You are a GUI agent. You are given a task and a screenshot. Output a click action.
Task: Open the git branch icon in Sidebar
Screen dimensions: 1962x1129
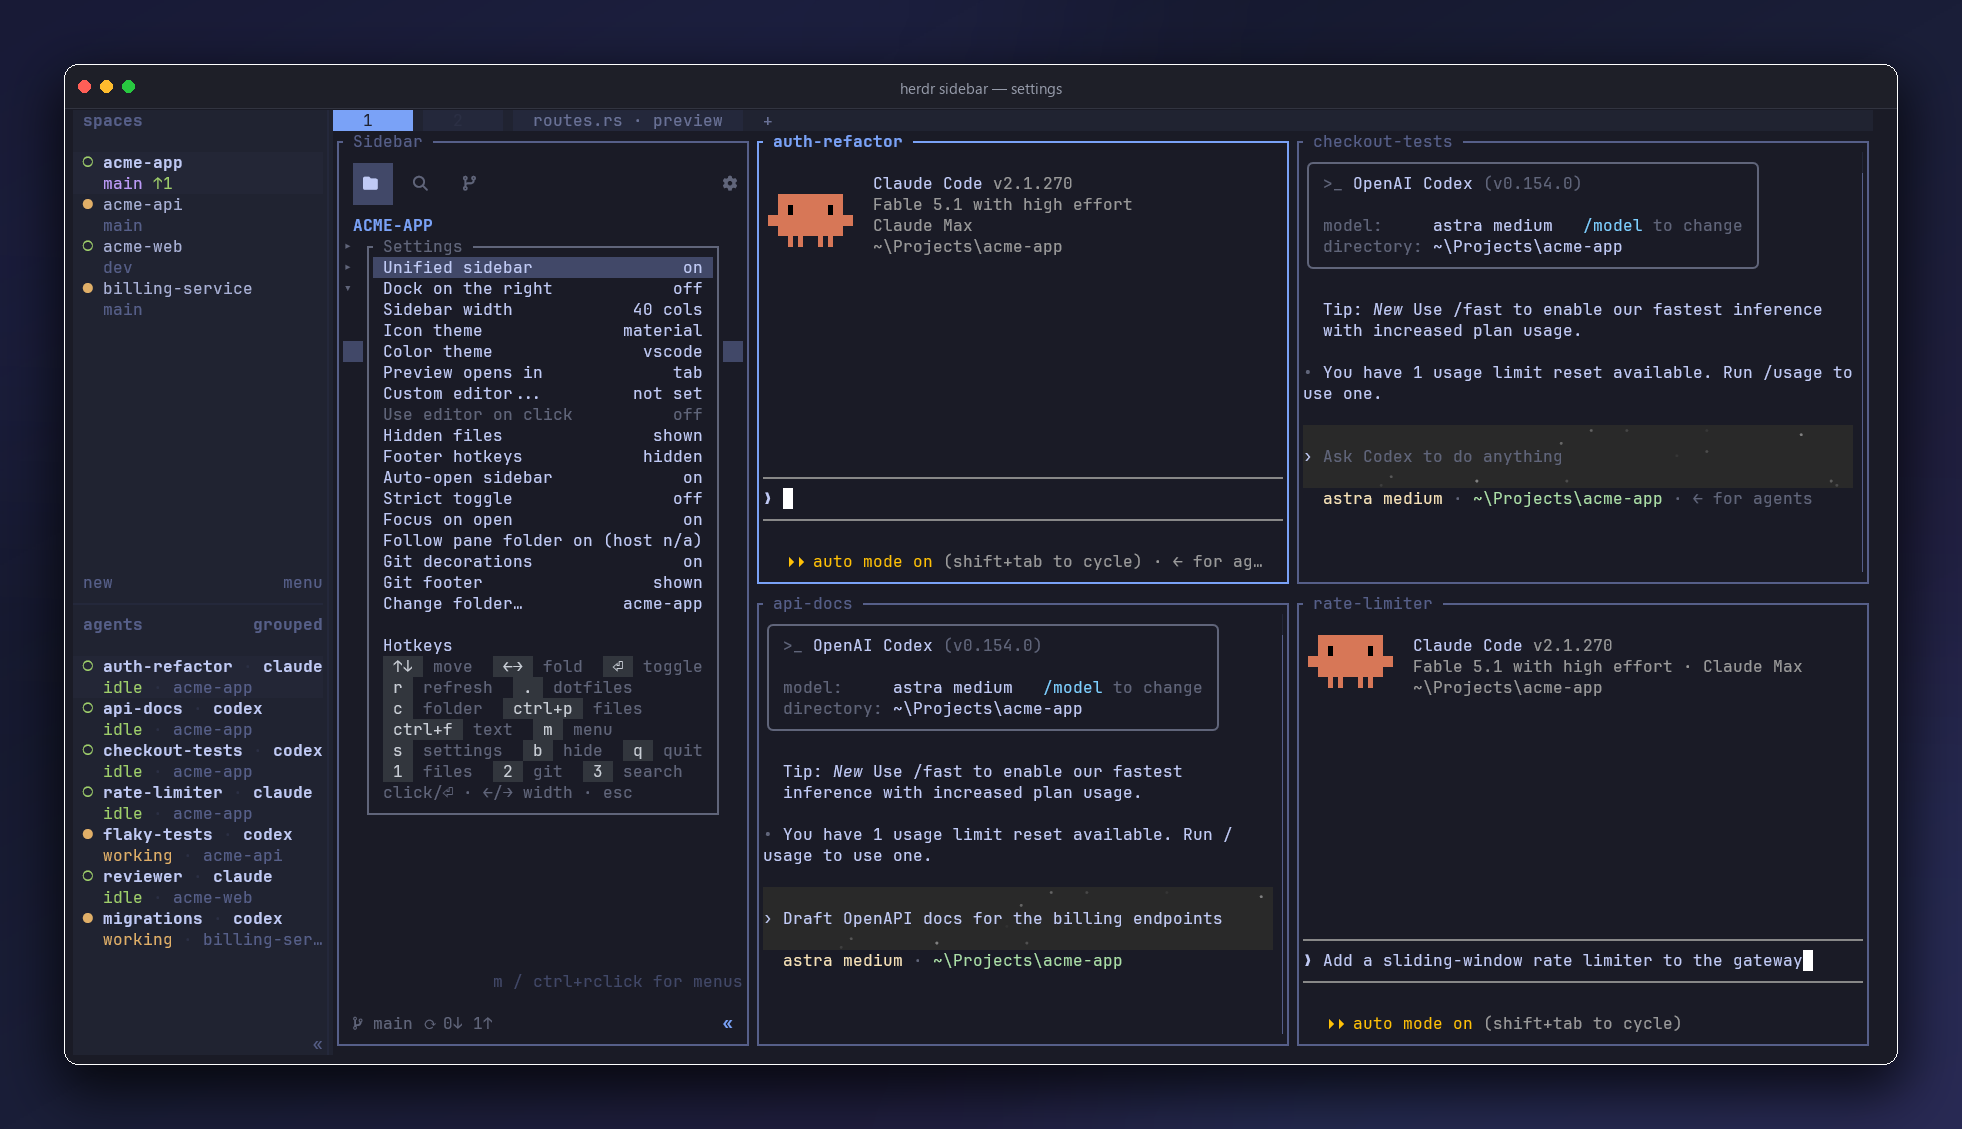[469, 183]
